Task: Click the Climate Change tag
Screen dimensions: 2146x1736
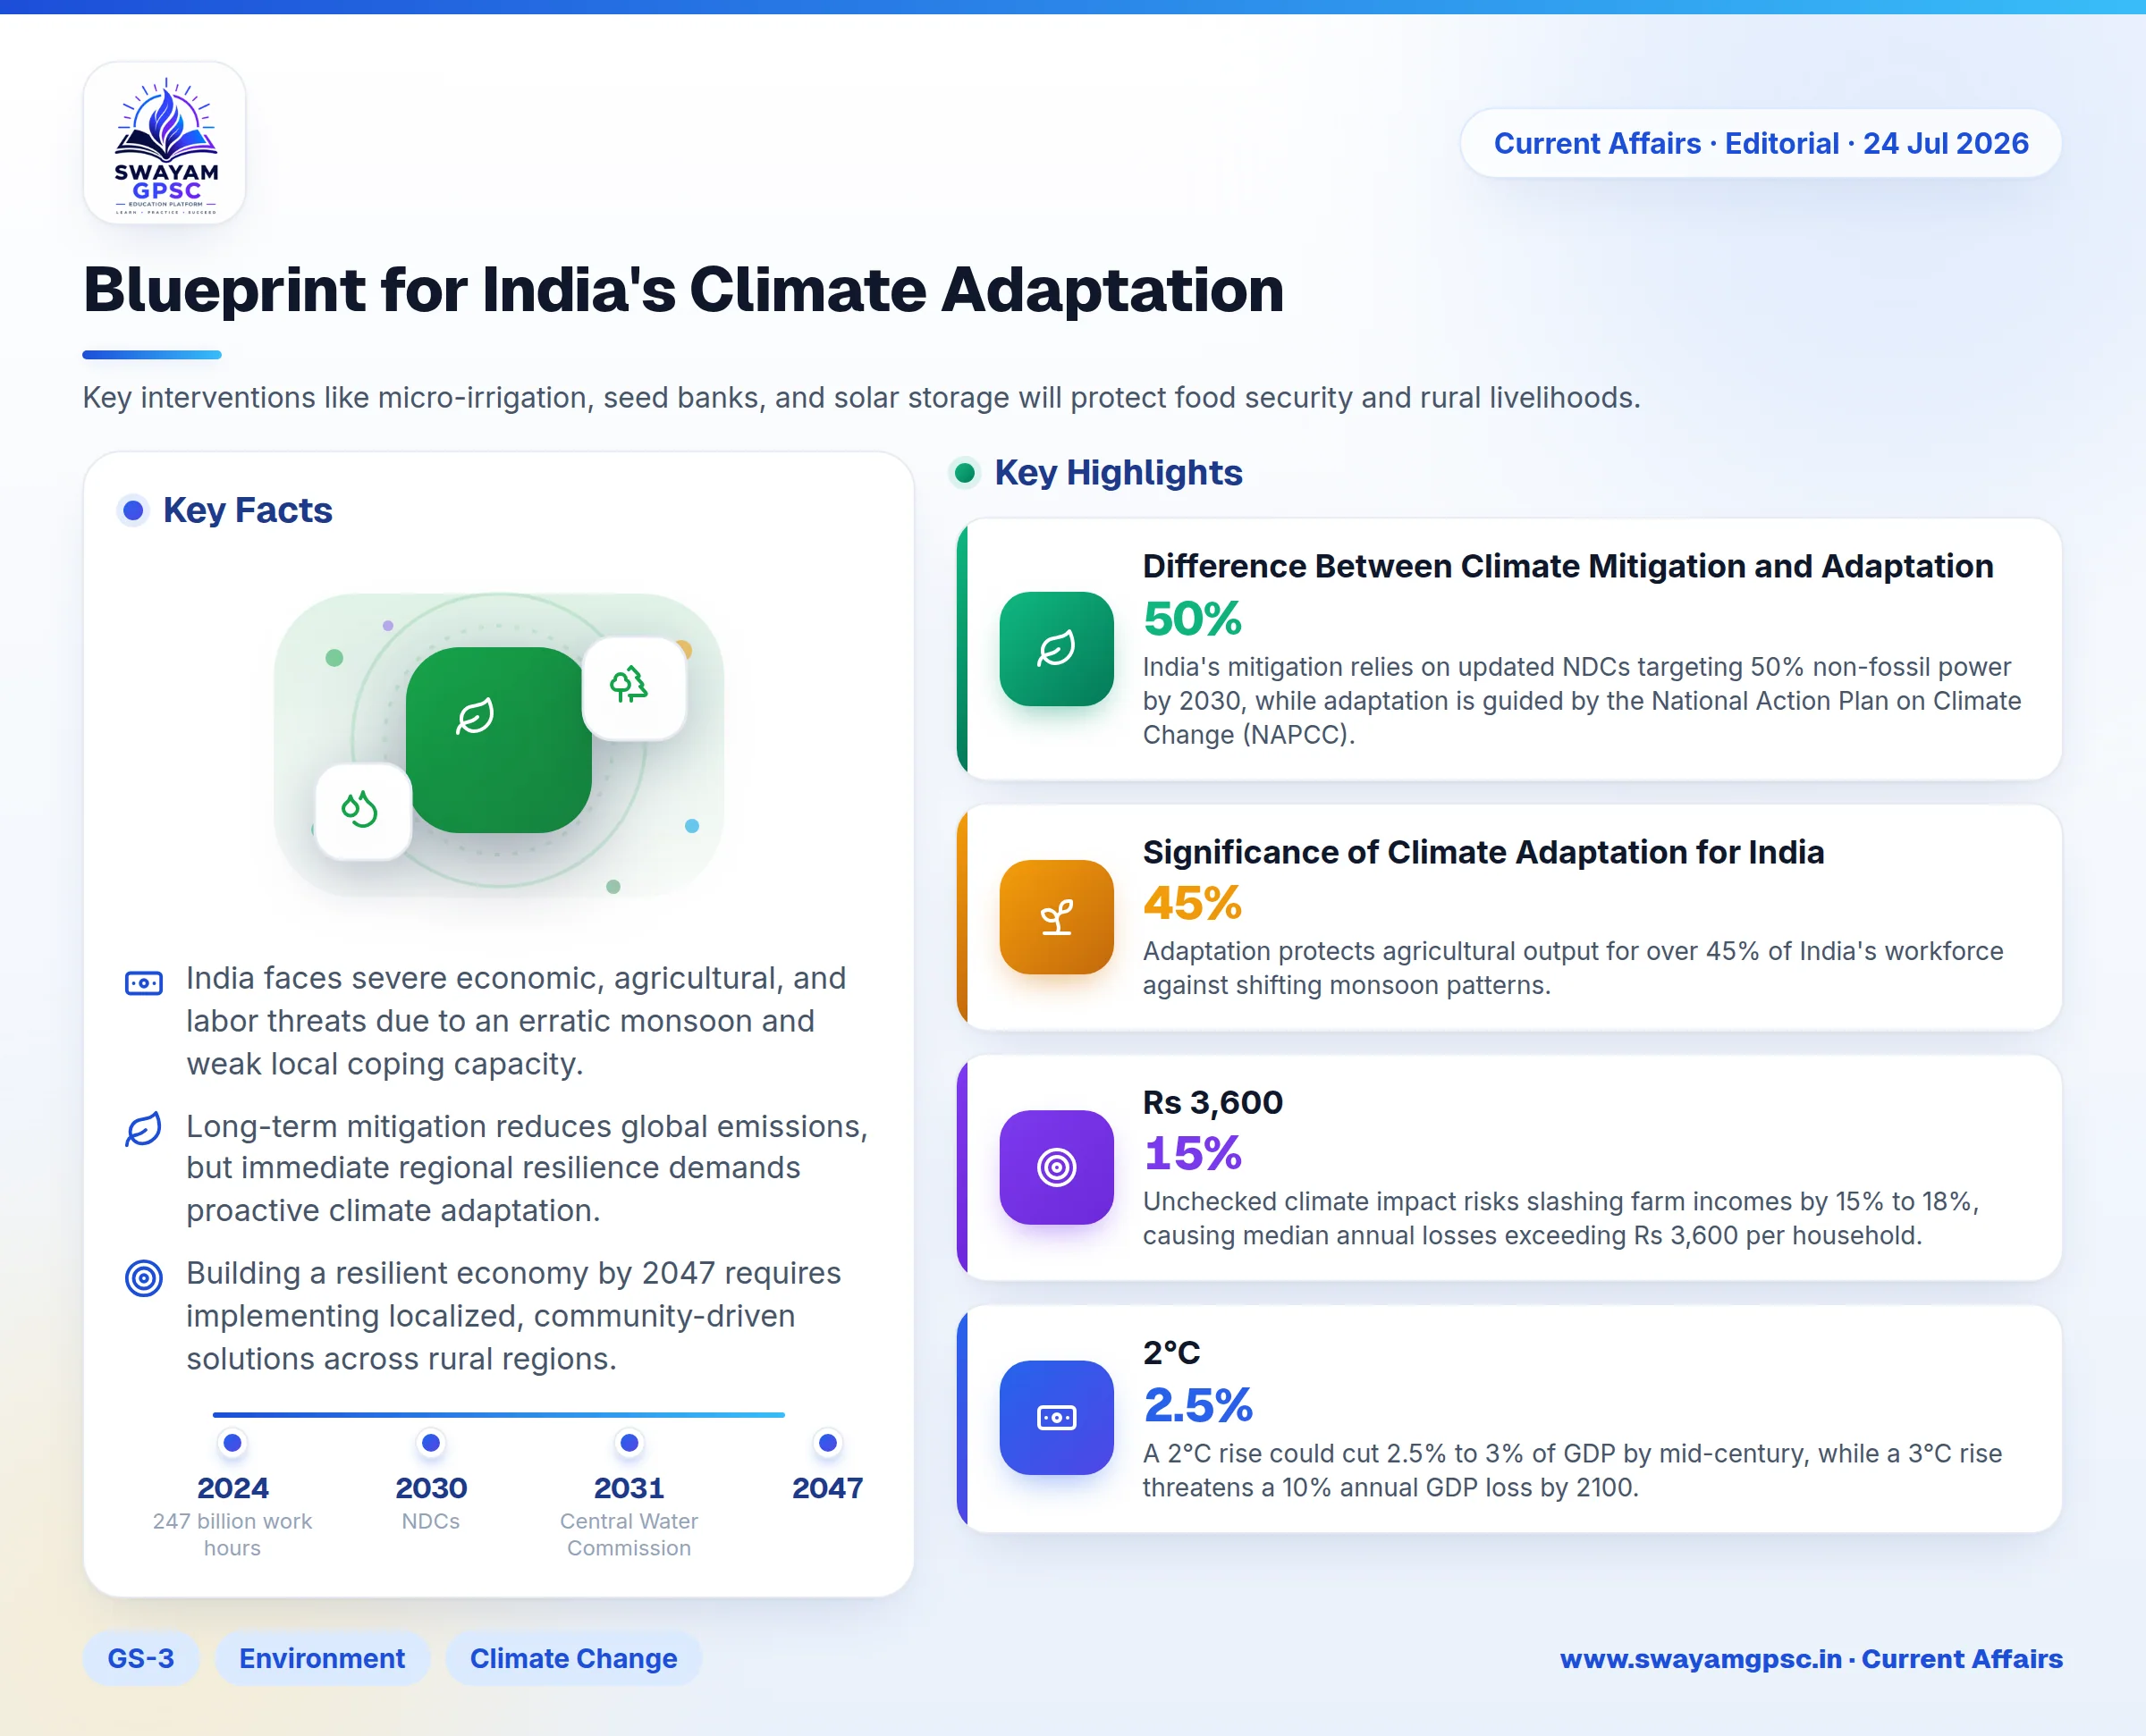Action: (573, 1658)
